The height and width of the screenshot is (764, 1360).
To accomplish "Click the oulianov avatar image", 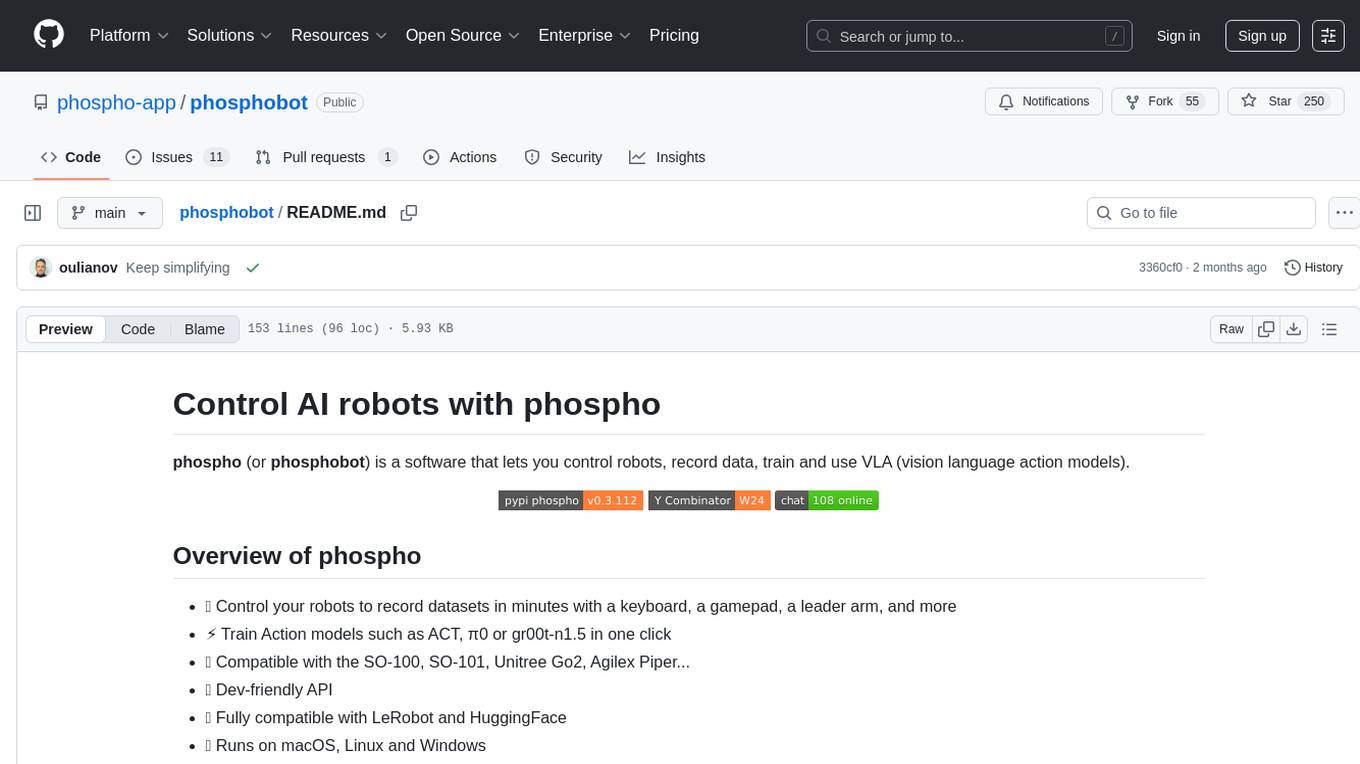I will pyautogui.click(x=41, y=268).
